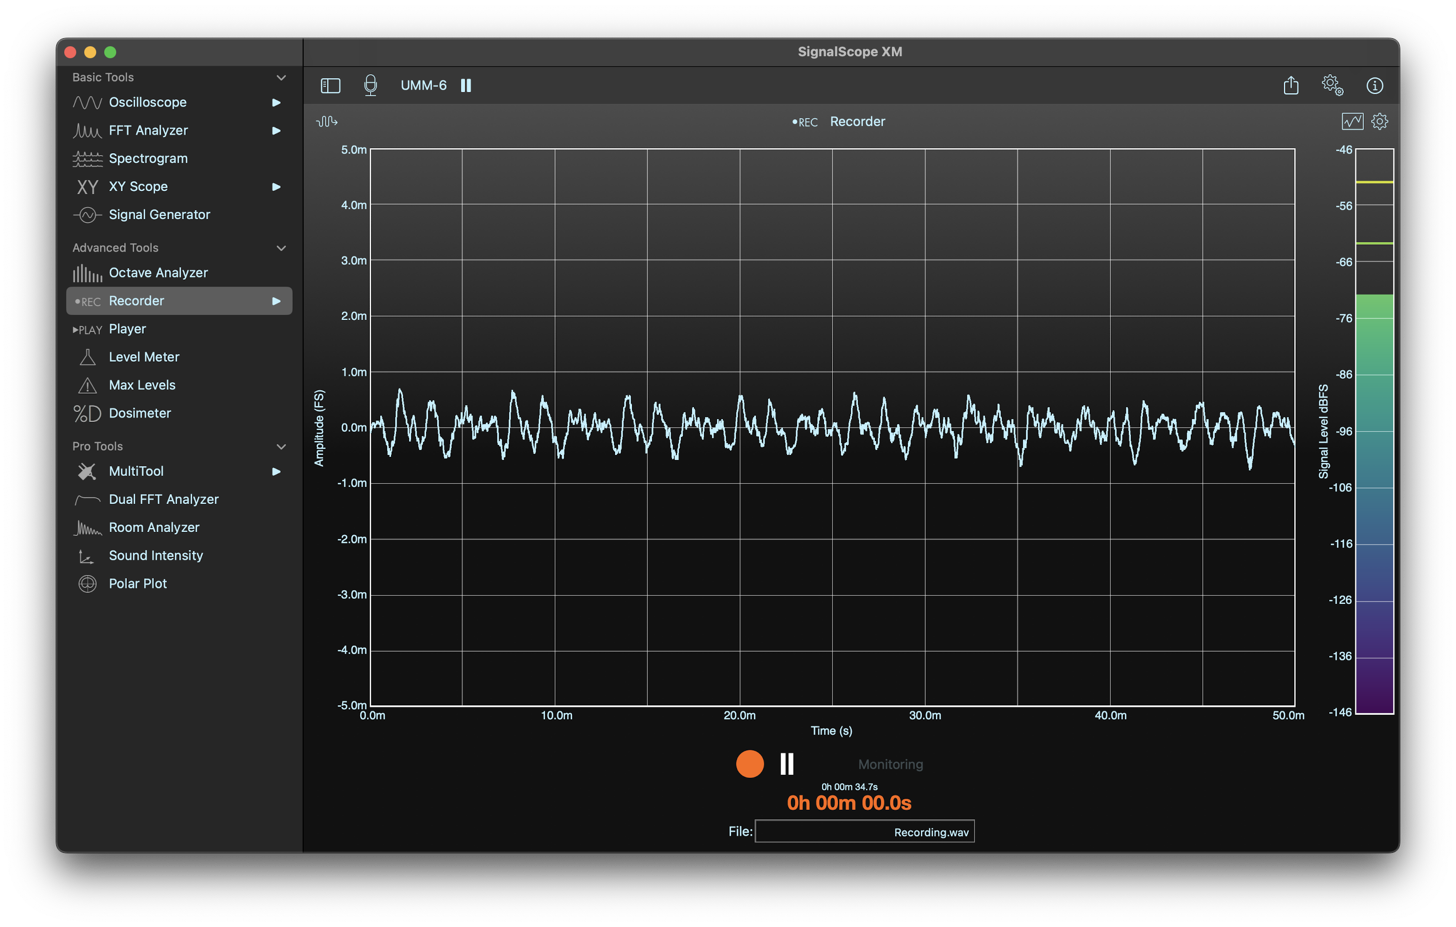This screenshot has width=1456, height=927.
Task: Click the 0h 00m 34.7s available time
Action: click(849, 787)
